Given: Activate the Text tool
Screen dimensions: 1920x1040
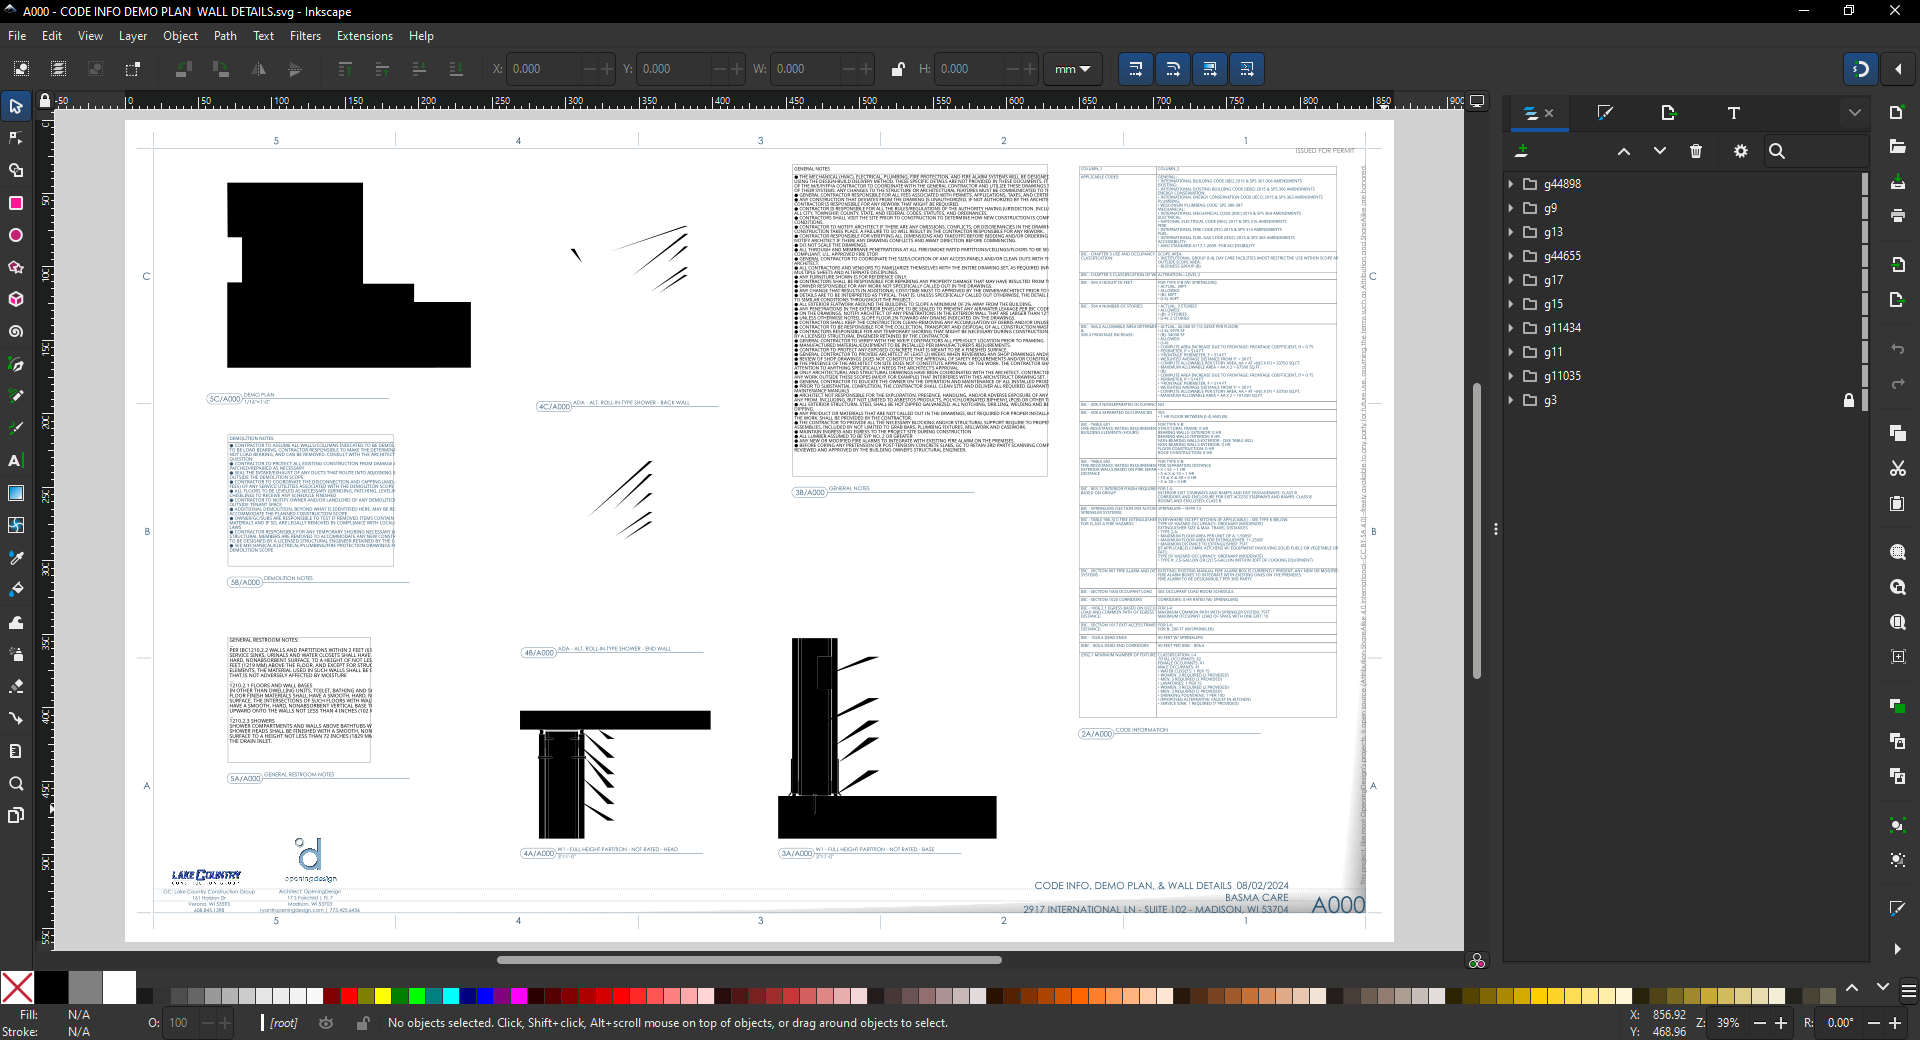Looking at the screenshot, I should [x=16, y=461].
